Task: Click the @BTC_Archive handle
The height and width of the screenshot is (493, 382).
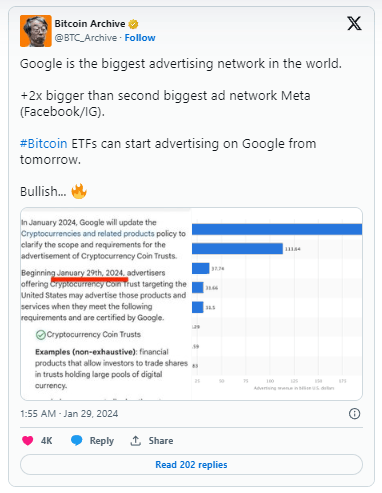Action: point(86,38)
